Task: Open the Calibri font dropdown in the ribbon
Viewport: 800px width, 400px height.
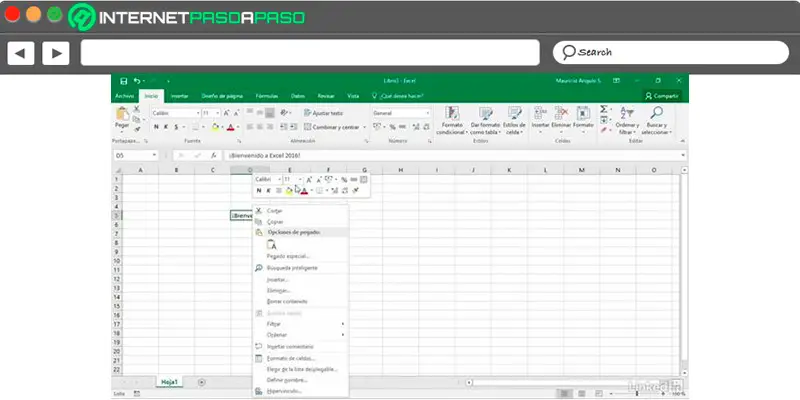Action: pos(198,113)
